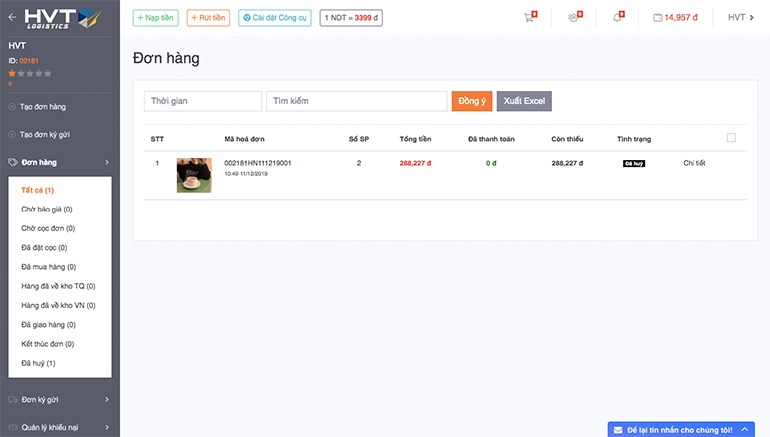770x437 pixels.
Task: Select Hàng đã về kho TQ (0)
Action: pyautogui.click(x=58, y=286)
